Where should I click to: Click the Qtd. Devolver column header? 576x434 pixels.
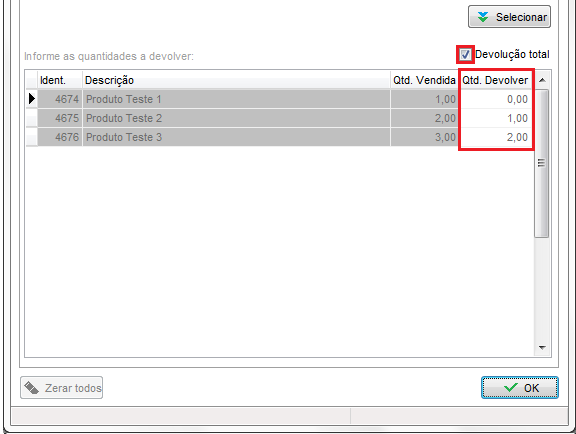(x=495, y=80)
